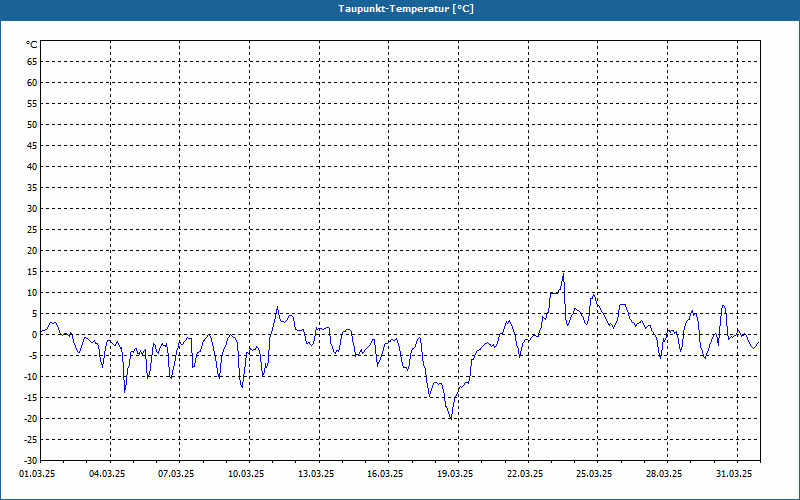This screenshot has height=500, width=800.
Task: Click the -20 value on the y-axis
Action: (x=31, y=418)
